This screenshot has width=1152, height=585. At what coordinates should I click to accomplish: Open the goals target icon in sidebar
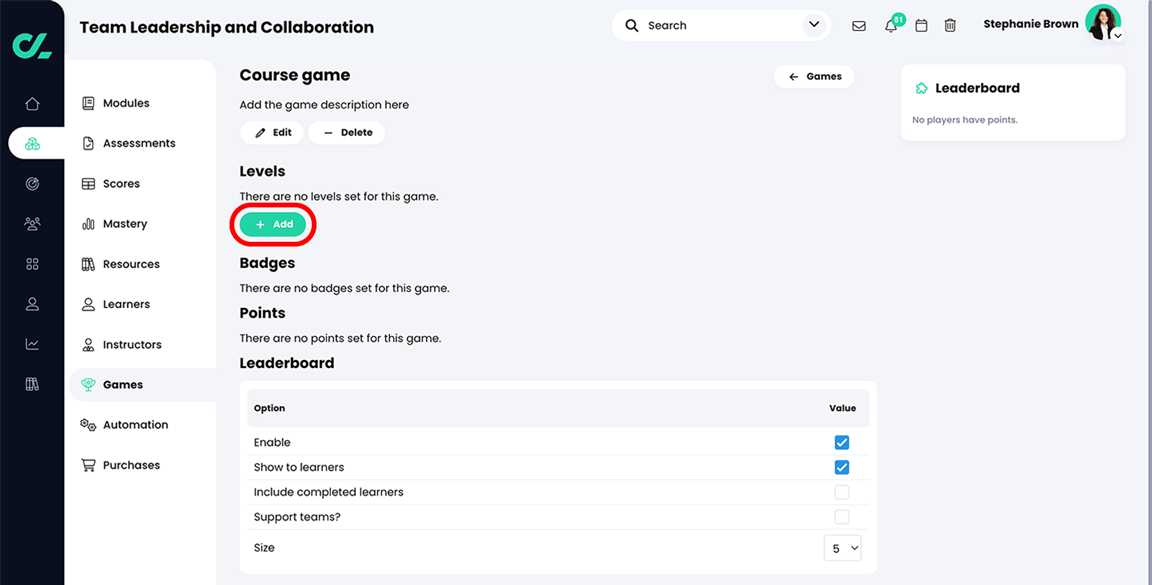click(32, 184)
